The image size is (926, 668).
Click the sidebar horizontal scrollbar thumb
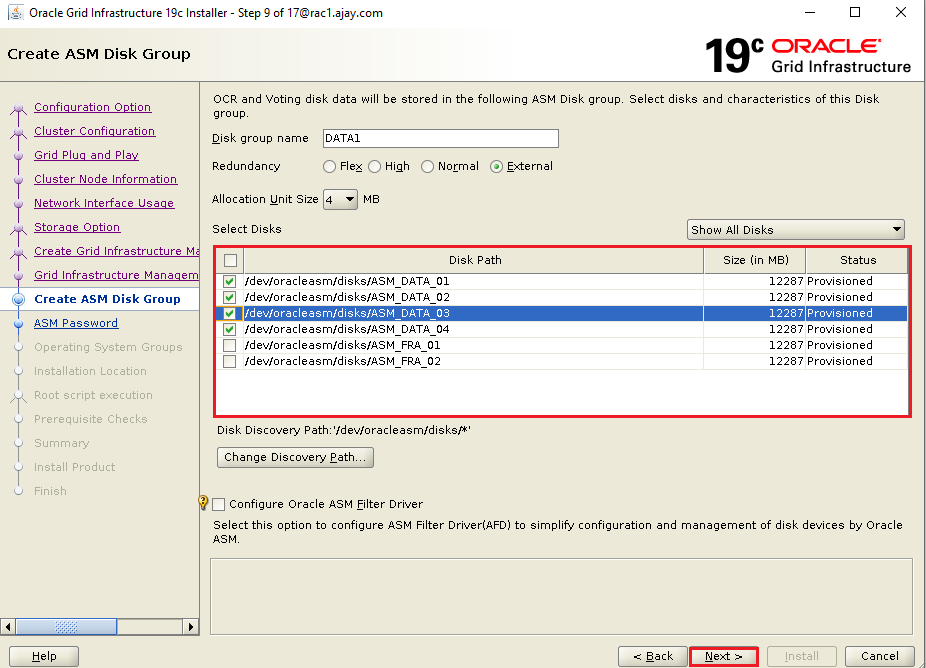[x=66, y=627]
